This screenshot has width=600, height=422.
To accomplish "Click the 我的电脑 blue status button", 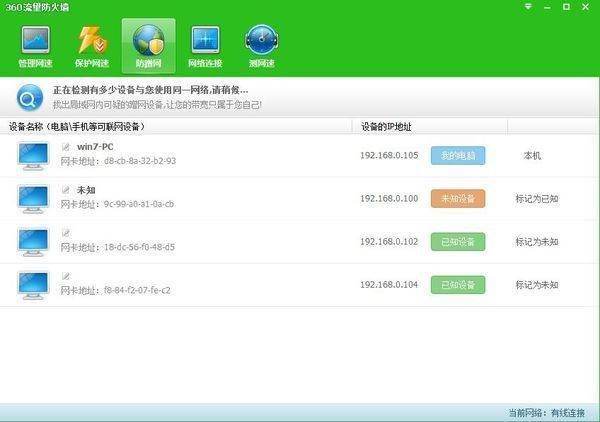I will [458, 155].
